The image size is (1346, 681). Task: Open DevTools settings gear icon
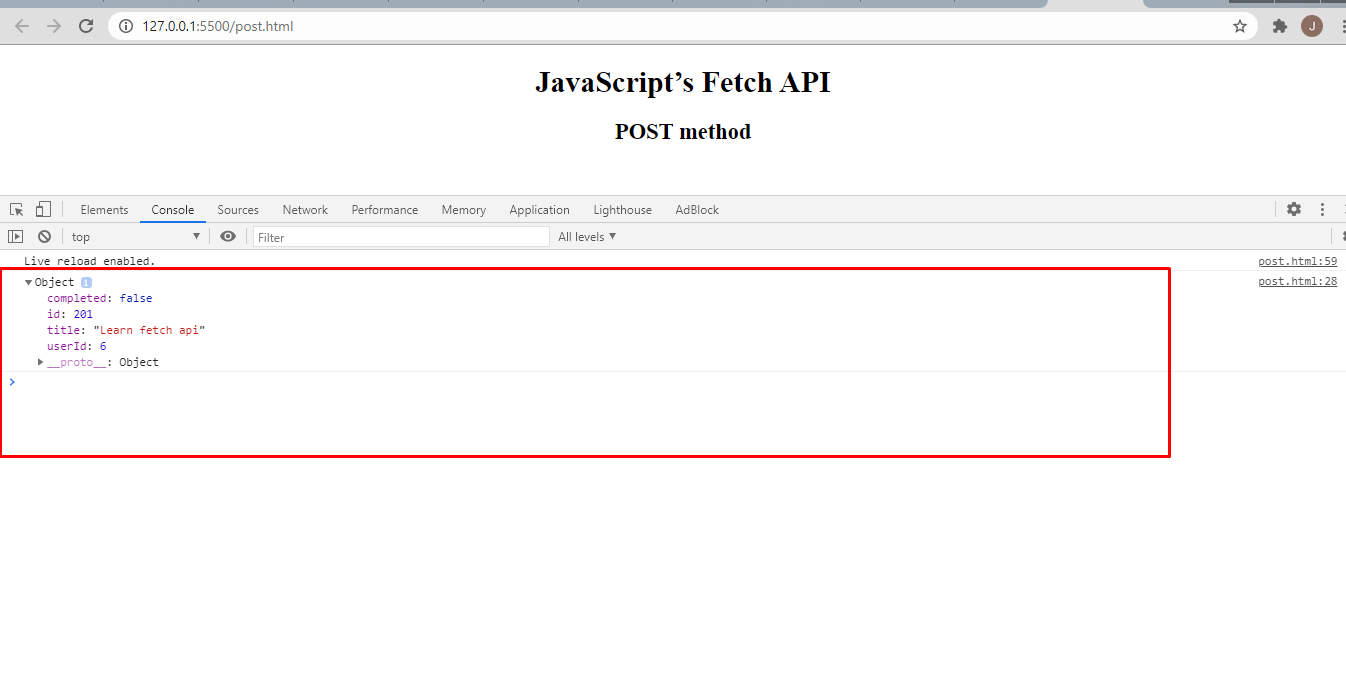coord(1294,209)
